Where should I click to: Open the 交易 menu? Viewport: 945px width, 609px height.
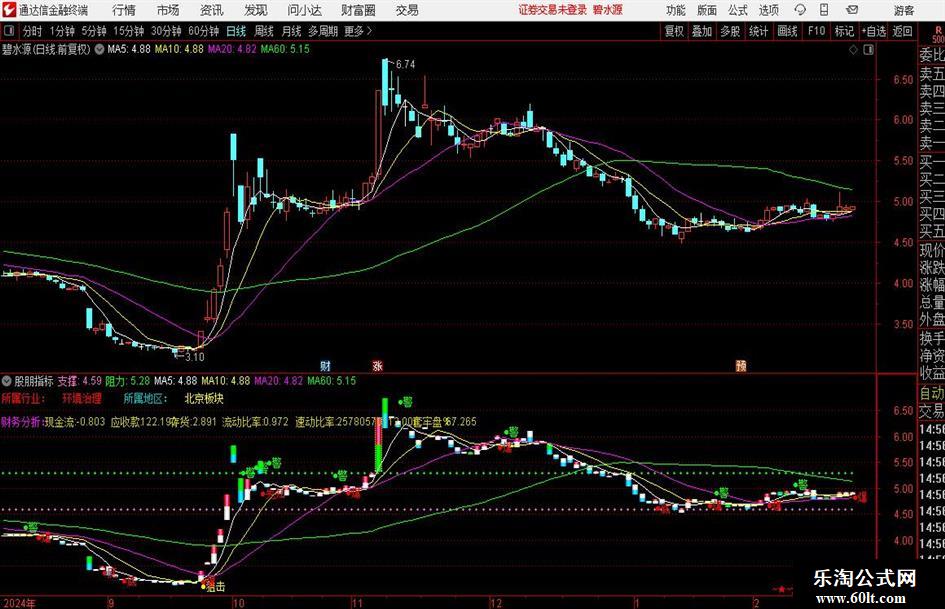[407, 10]
